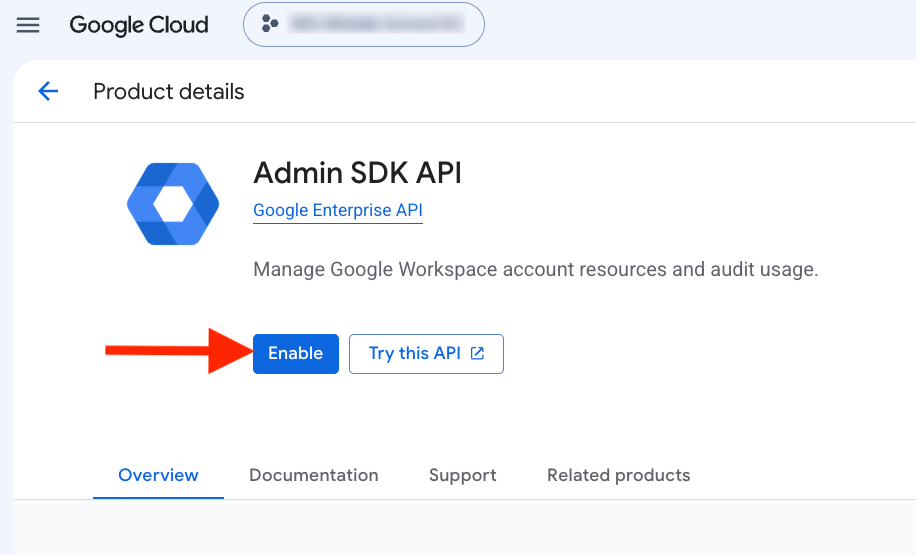This screenshot has width=916, height=555.
Task: Click the Manage Google Workspace description text
Action: click(536, 269)
